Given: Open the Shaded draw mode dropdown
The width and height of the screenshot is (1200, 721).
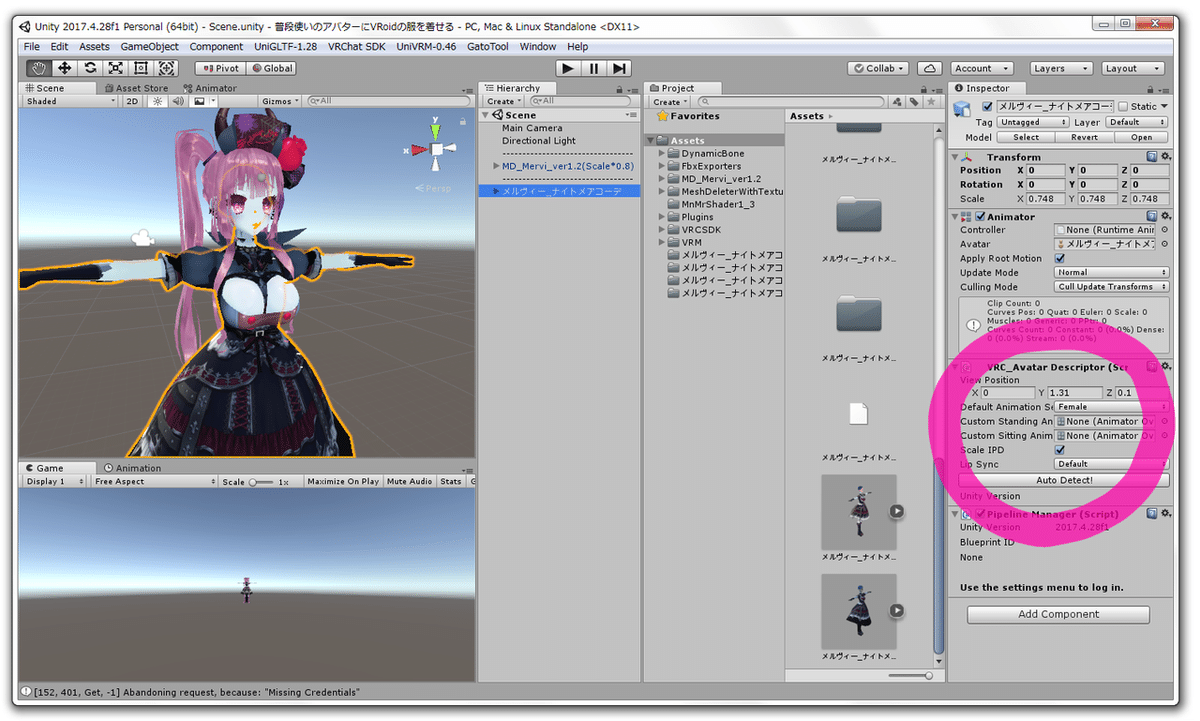Looking at the screenshot, I should pyautogui.click(x=70, y=101).
